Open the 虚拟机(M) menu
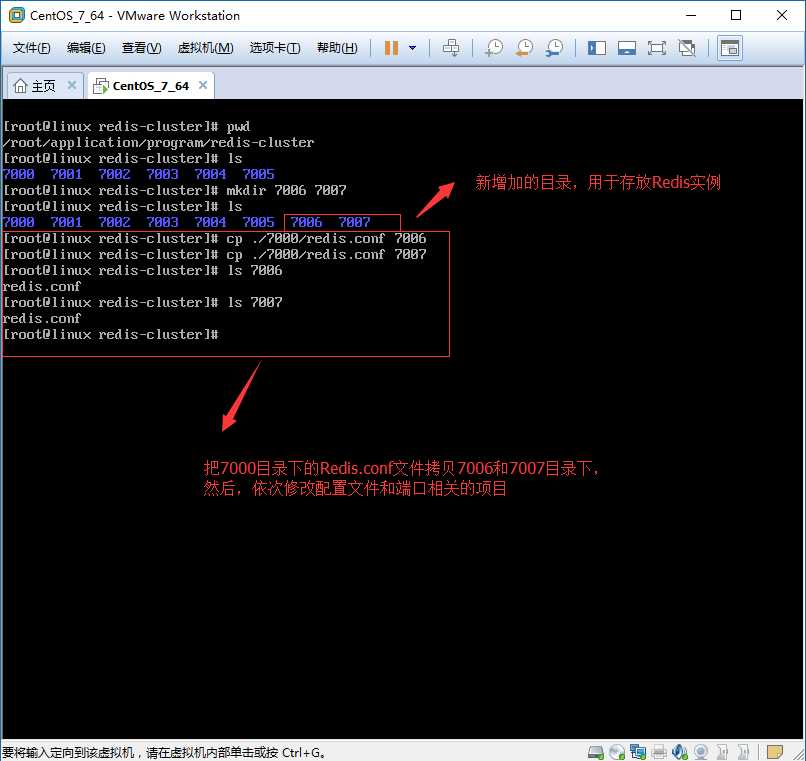Image resolution: width=806 pixels, height=761 pixels. [x=205, y=48]
